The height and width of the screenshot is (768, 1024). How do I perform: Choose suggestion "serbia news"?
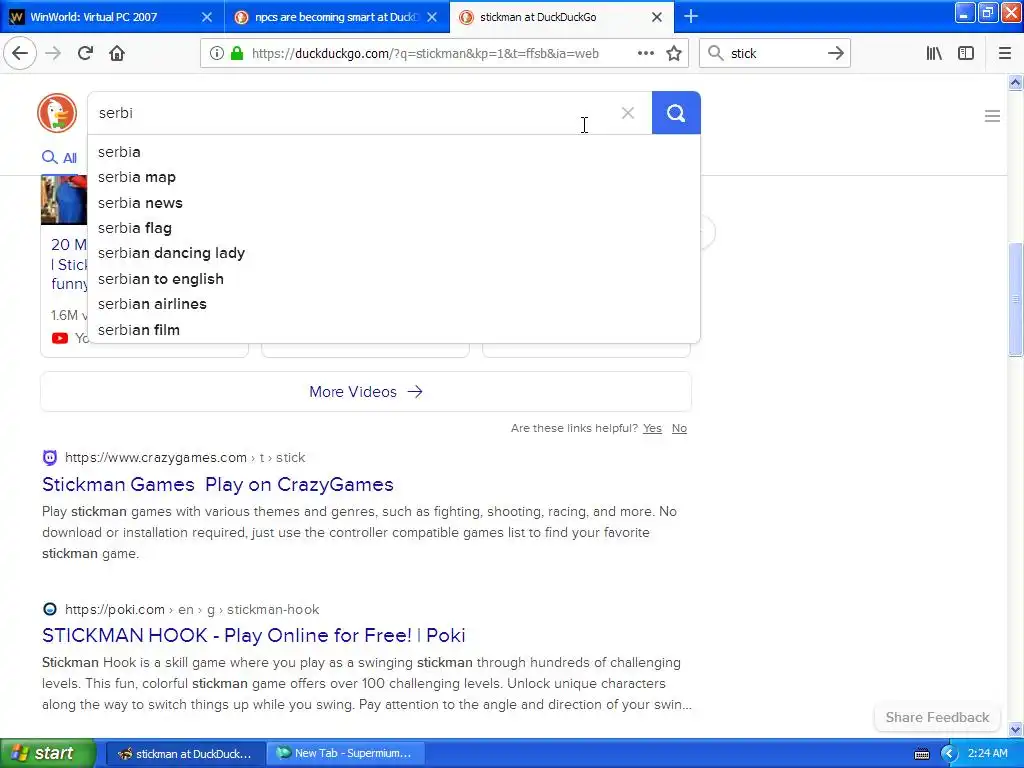click(394, 203)
